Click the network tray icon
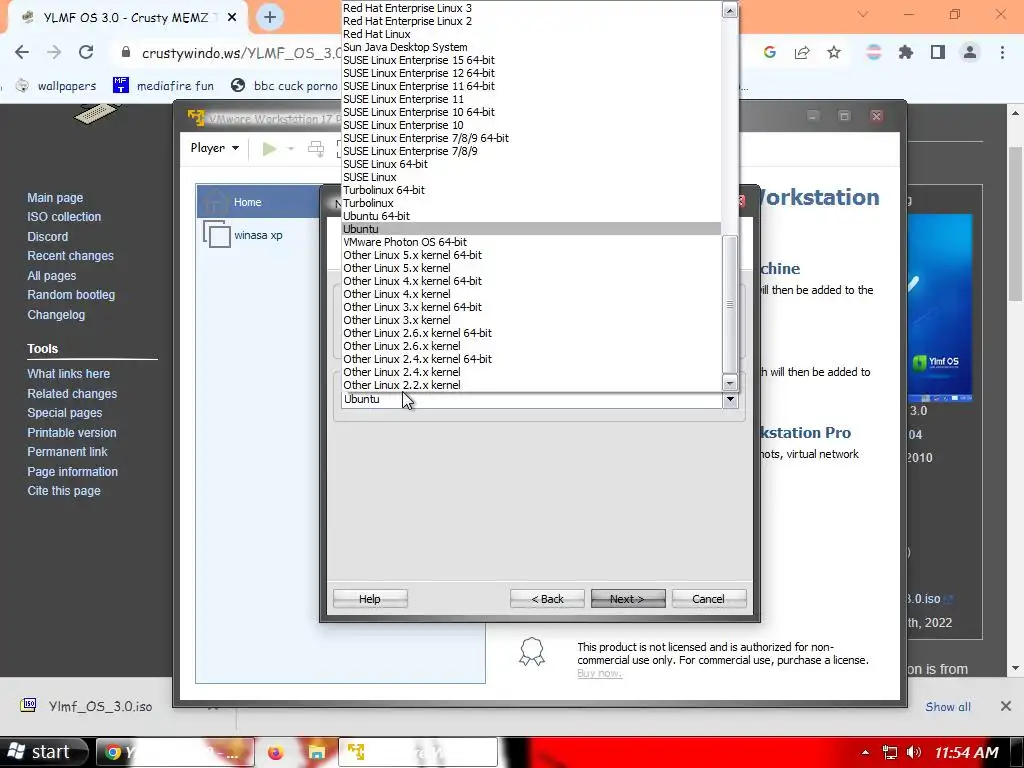This screenshot has height=768, width=1024. pos(889,752)
